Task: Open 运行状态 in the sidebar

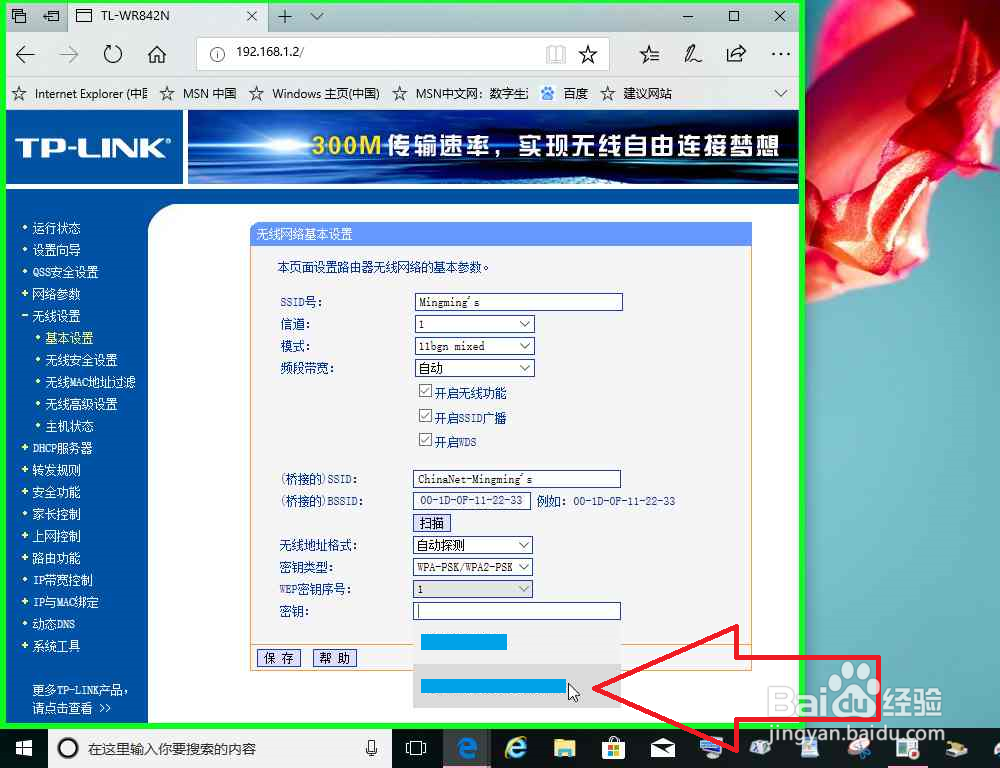Action: click(x=56, y=228)
